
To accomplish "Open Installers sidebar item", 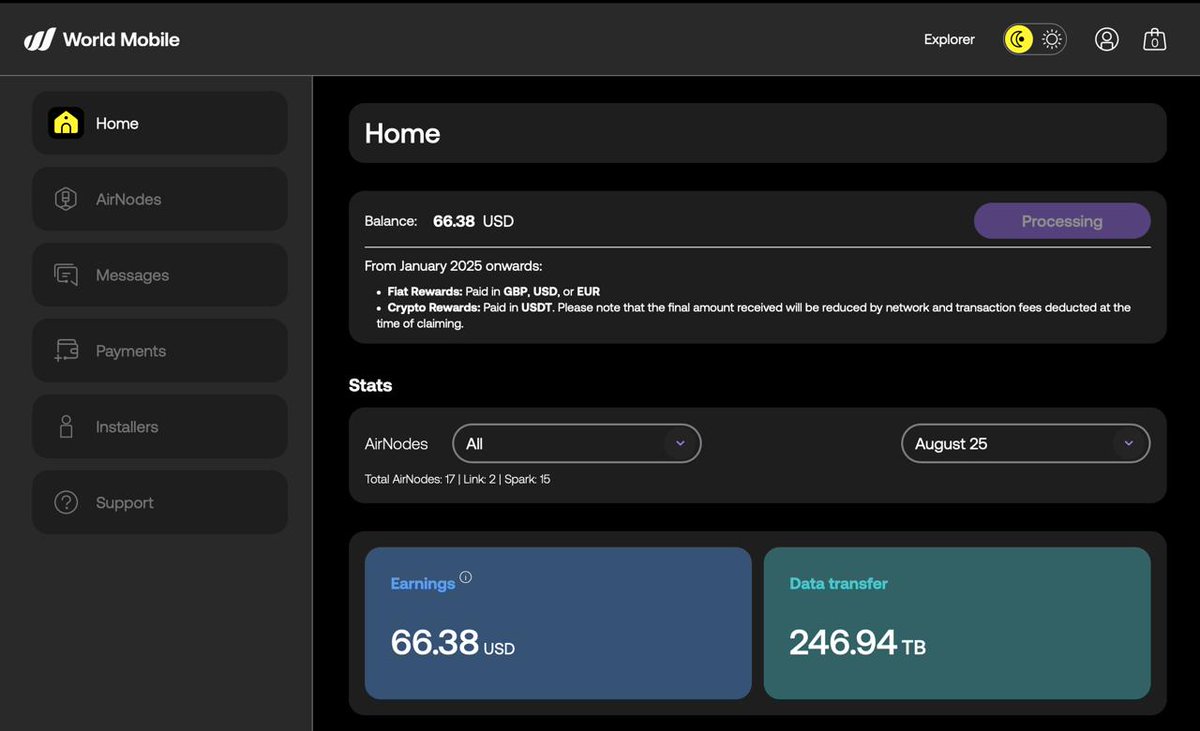I will tap(160, 427).
